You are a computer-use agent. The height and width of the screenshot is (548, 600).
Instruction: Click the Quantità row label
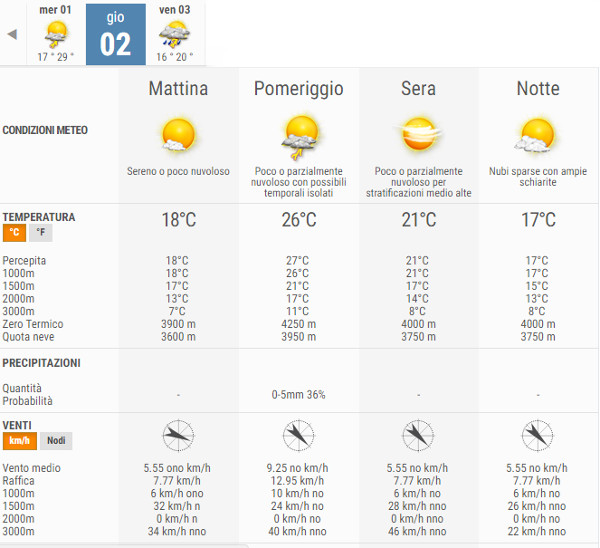point(22,388)
